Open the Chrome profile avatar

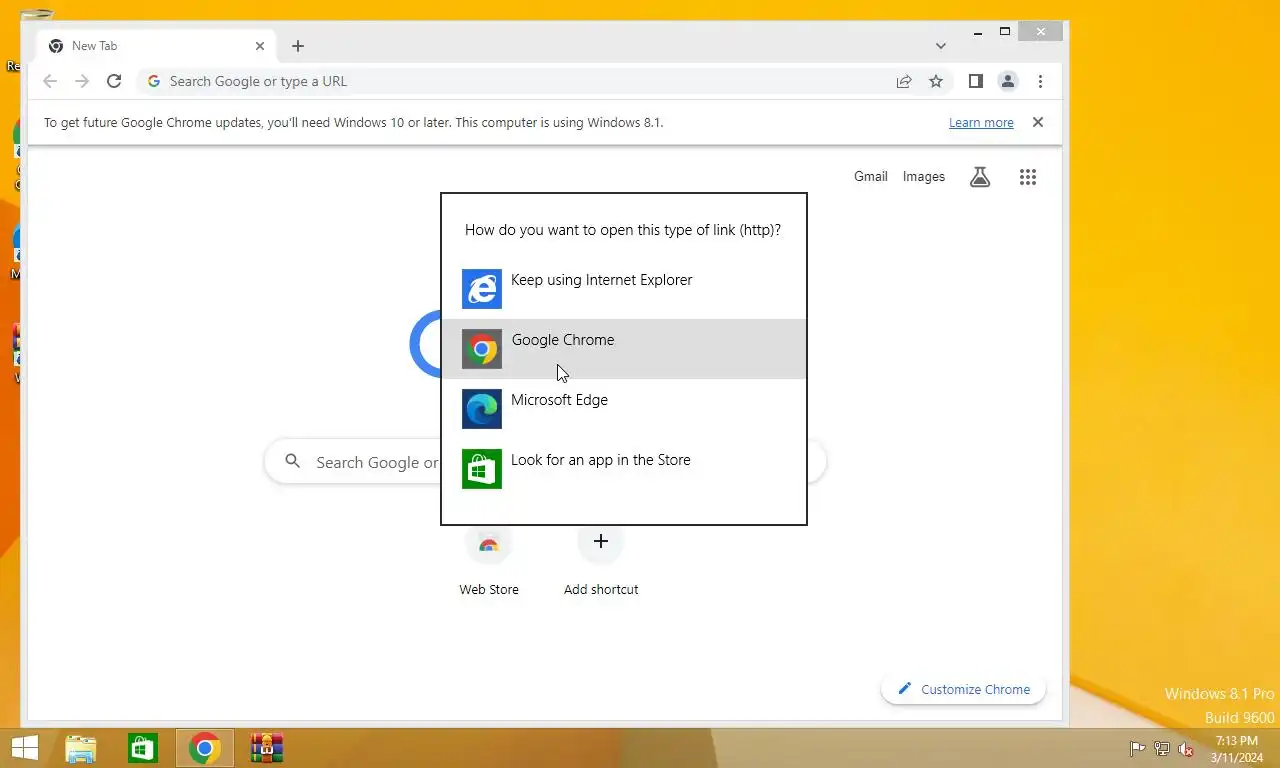tap(1008, 81)
